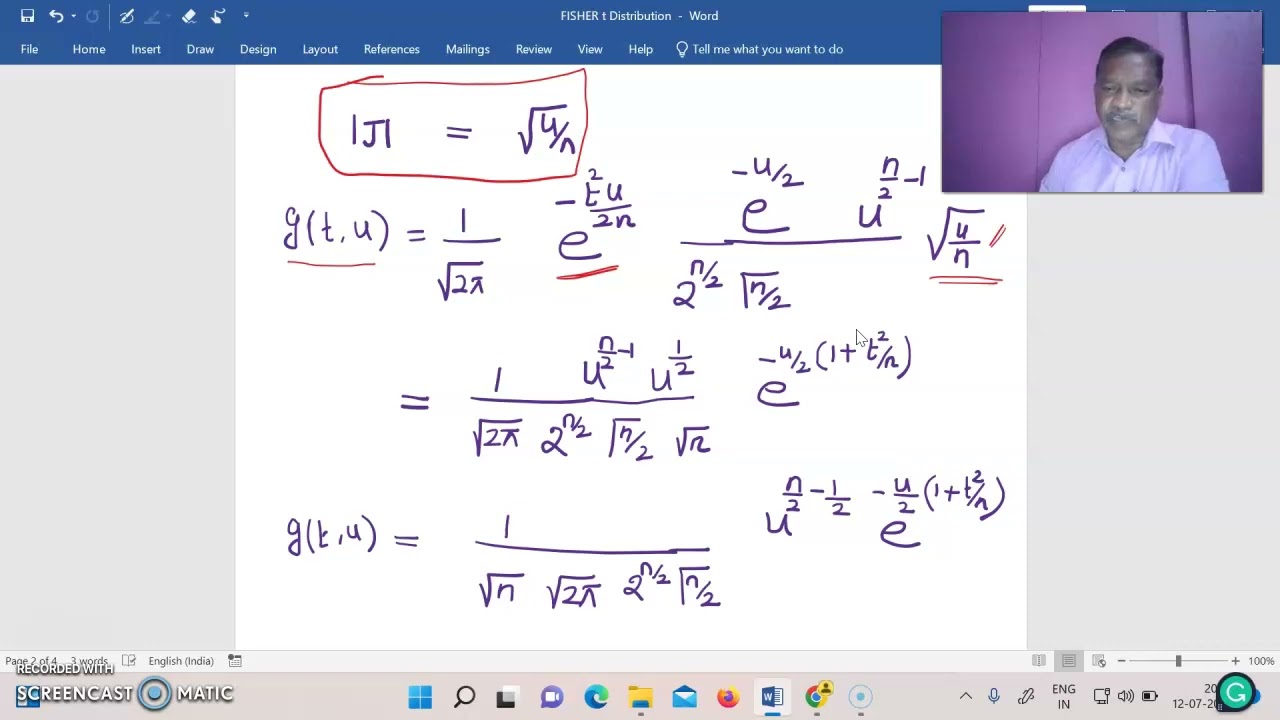Switch input language ENG IN
This screenshot has height=720, width=1280.
[x=1064, y=697]
